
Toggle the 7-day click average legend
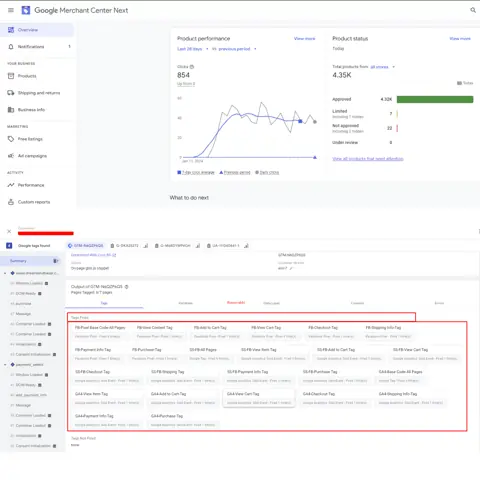[x=196, y=172]
